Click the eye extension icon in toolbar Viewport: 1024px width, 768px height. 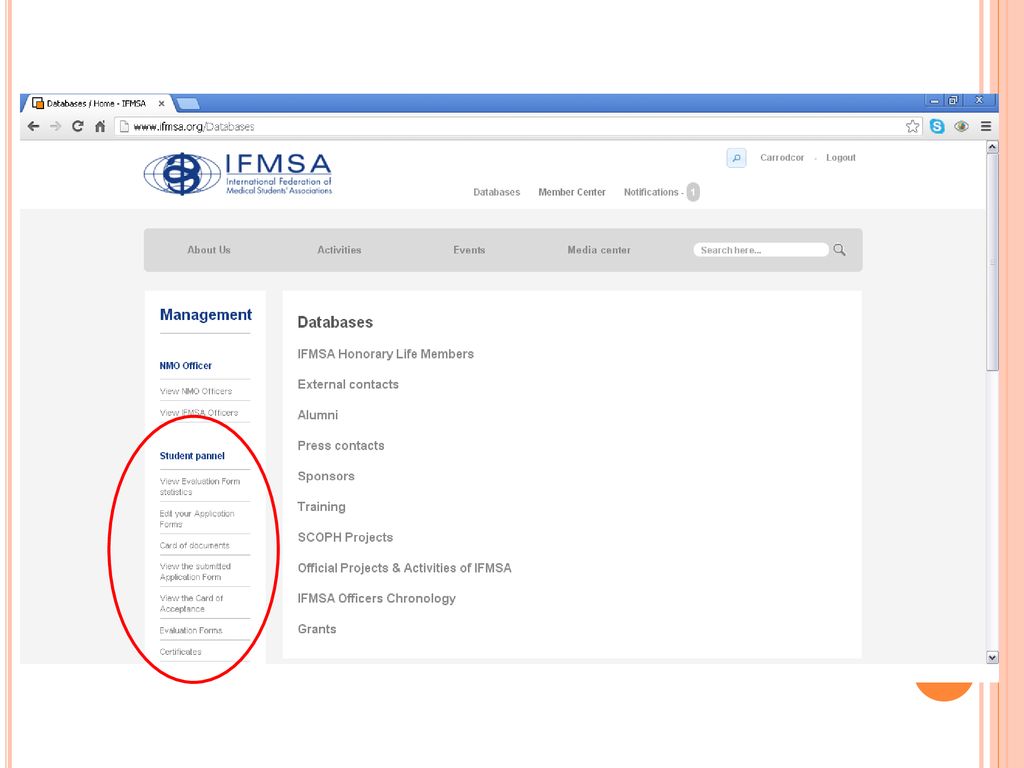coord(961,127)
